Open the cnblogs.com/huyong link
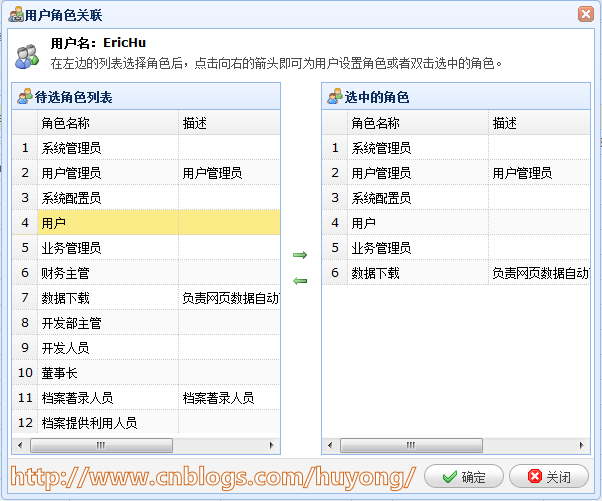Image resolution: width=602 pixels, height=501 pixels. 213,477
